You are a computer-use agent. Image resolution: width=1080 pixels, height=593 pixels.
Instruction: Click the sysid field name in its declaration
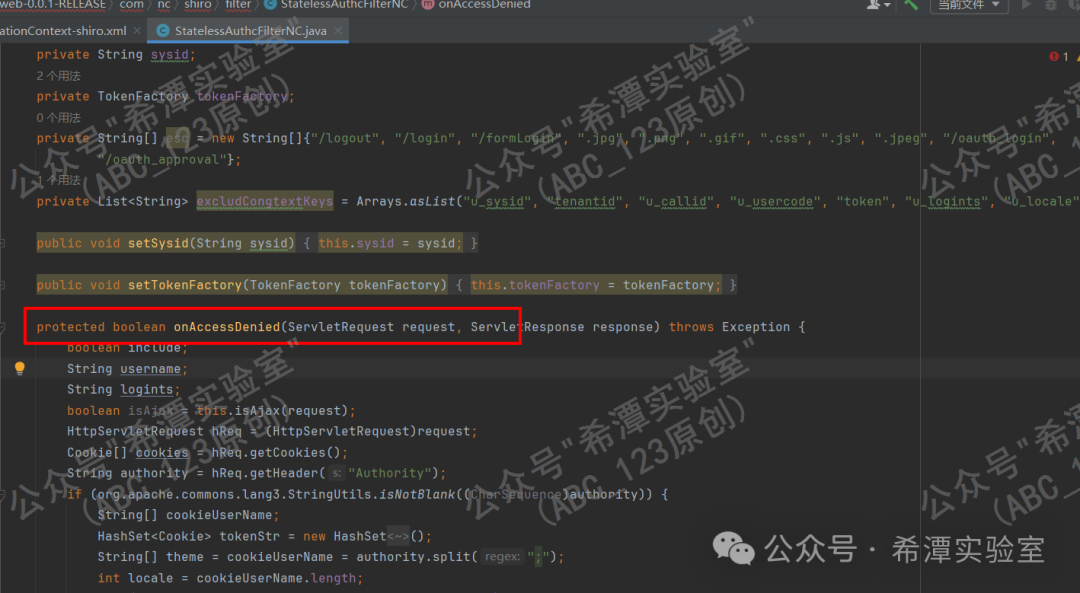pyautogui.click(x=169, y=54)
